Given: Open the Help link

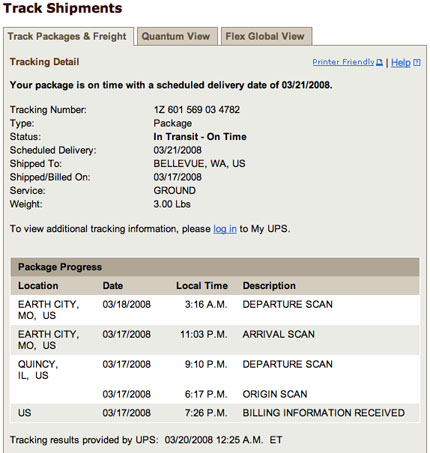Looking at the screenshot, I should pos(401,62).
